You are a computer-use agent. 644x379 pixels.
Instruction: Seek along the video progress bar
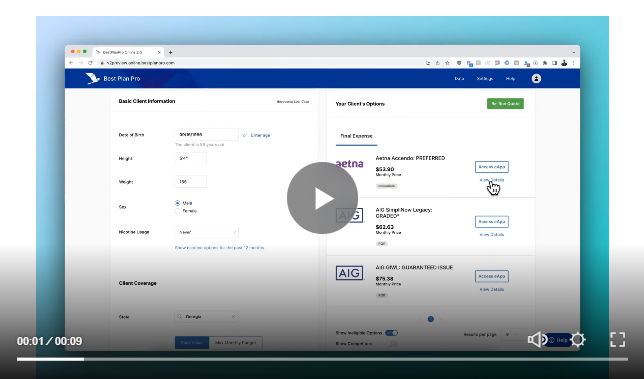[322, 359]
